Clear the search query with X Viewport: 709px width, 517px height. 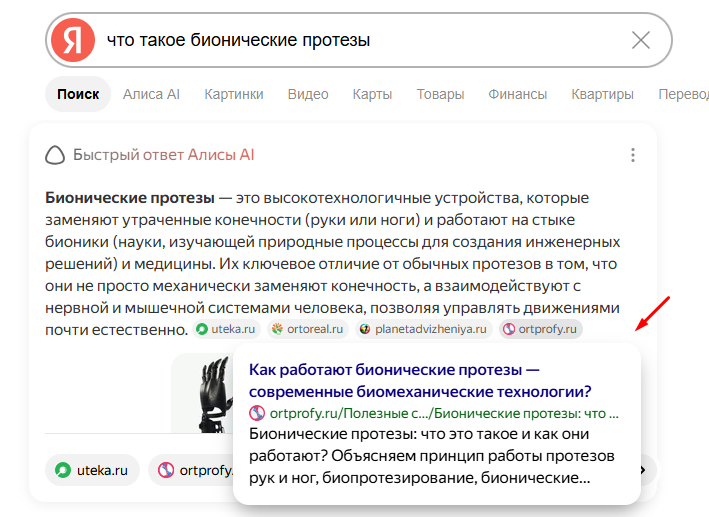click(641, 40)
